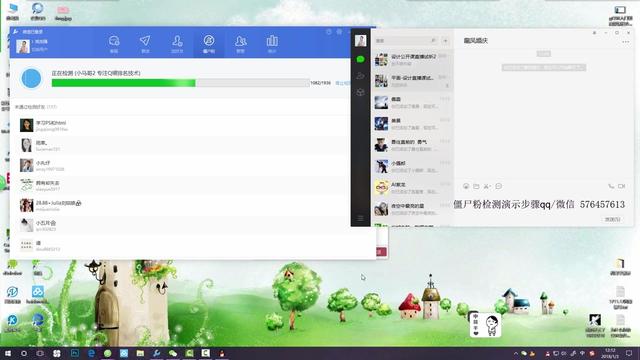The width and height of the screenshot is (640, 360).
Task: Open Task View on taskbar
Action: [40, 353]
